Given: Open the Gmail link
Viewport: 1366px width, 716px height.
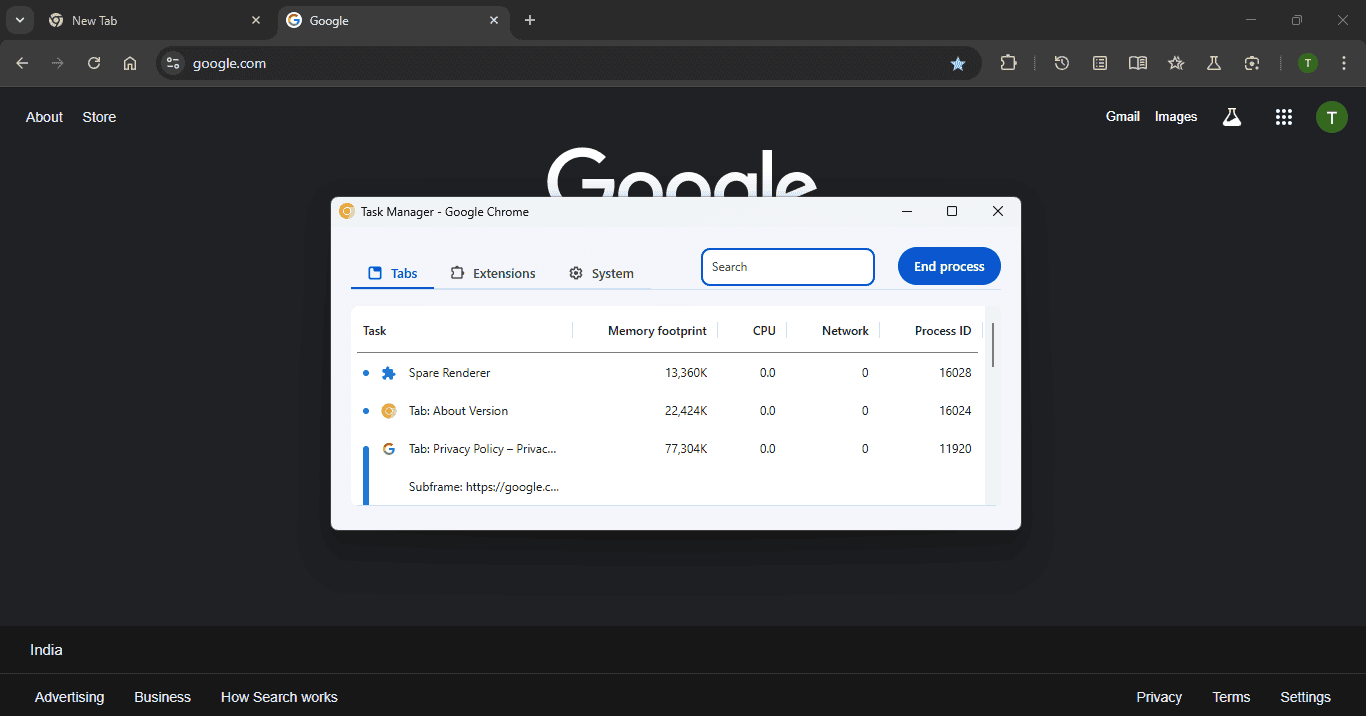Looking at the screenshot, I should (x=1123, y=117).
